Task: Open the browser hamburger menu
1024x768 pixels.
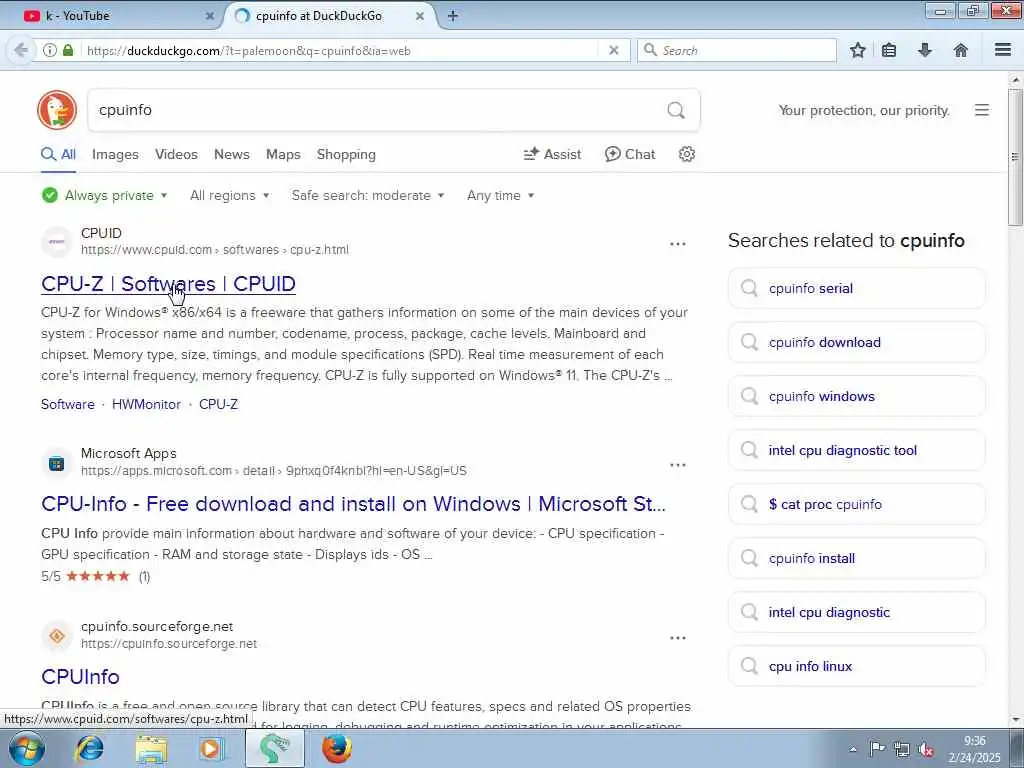Action: click(1002, 50)
